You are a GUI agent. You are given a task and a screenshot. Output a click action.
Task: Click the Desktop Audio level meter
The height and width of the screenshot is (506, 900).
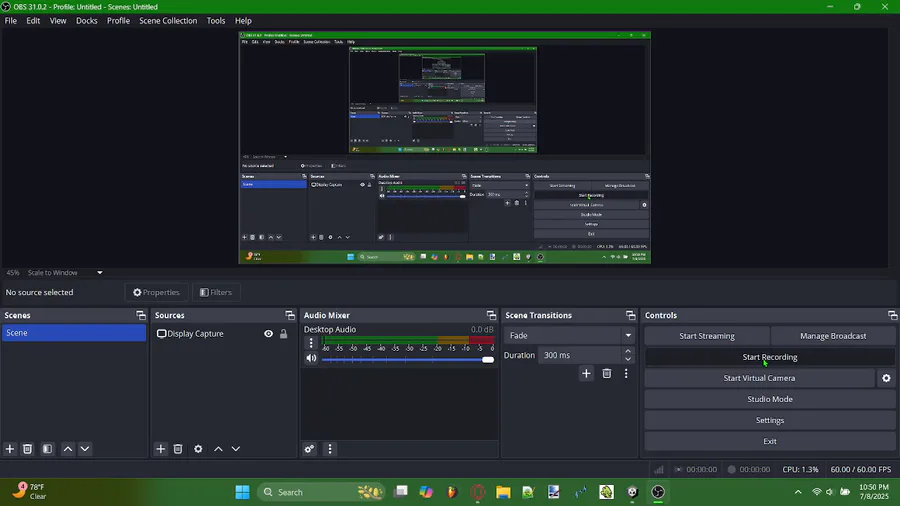click(x=408, y=340)
